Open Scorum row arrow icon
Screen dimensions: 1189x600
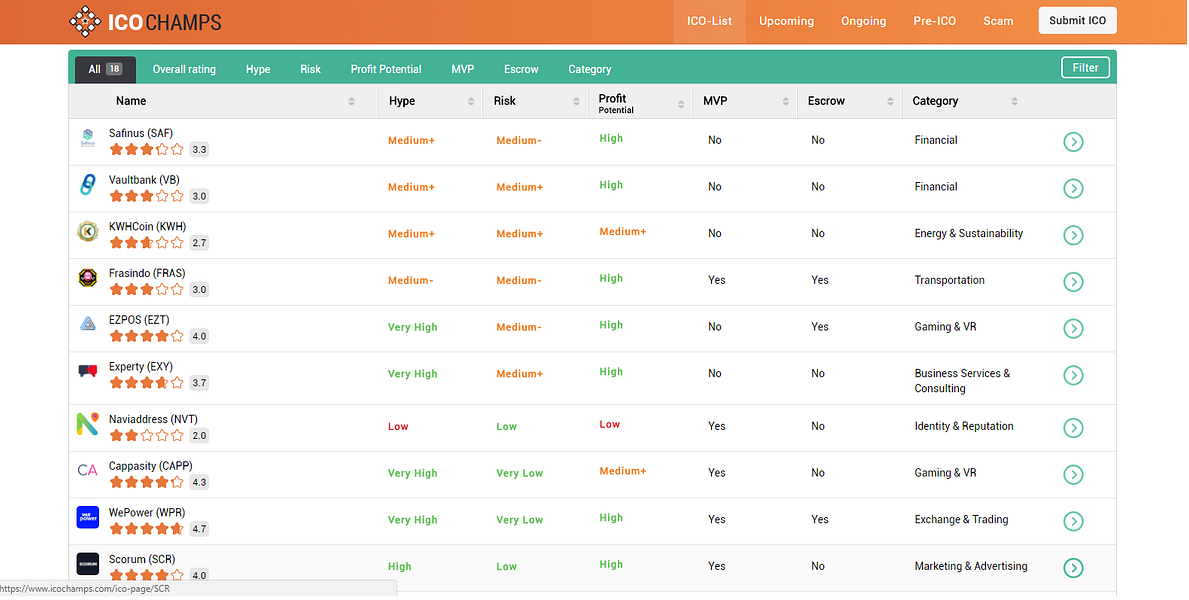(x=1073, y=567)
